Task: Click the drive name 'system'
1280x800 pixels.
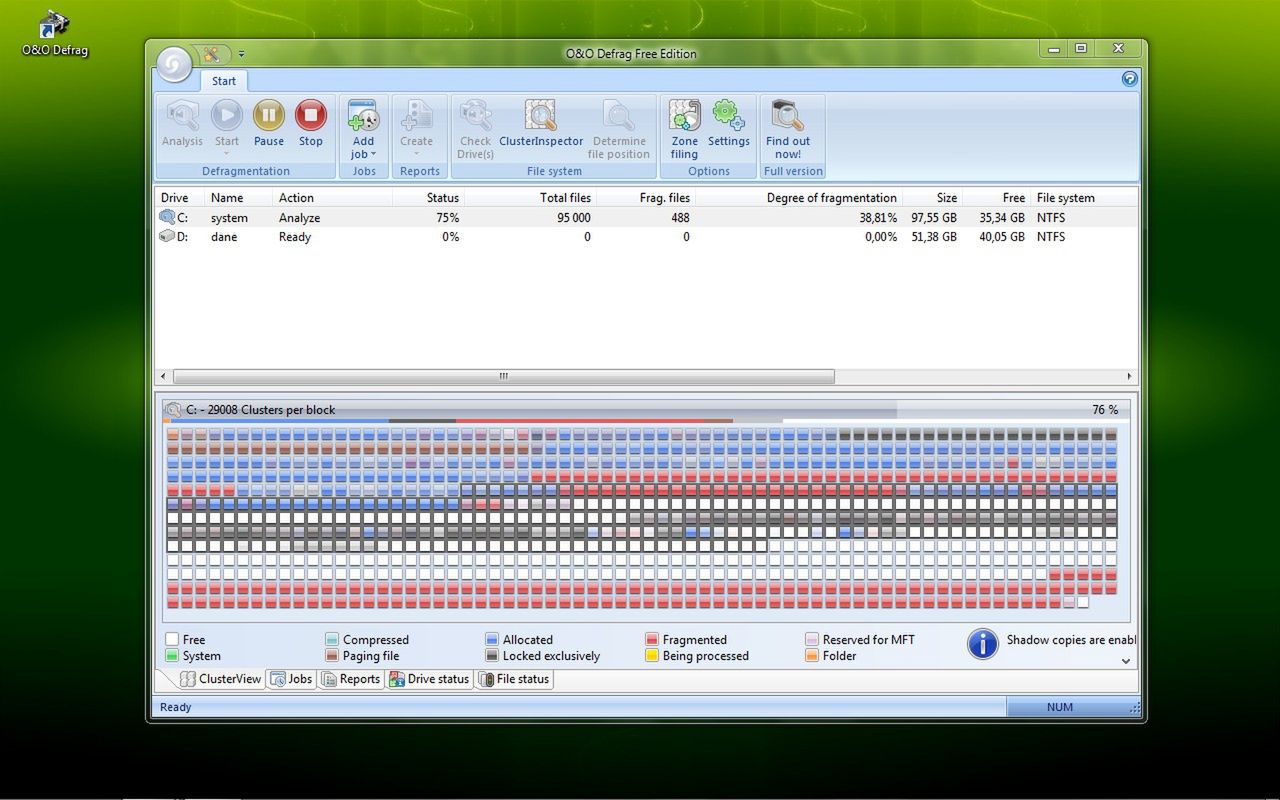Action: point(229,218)
